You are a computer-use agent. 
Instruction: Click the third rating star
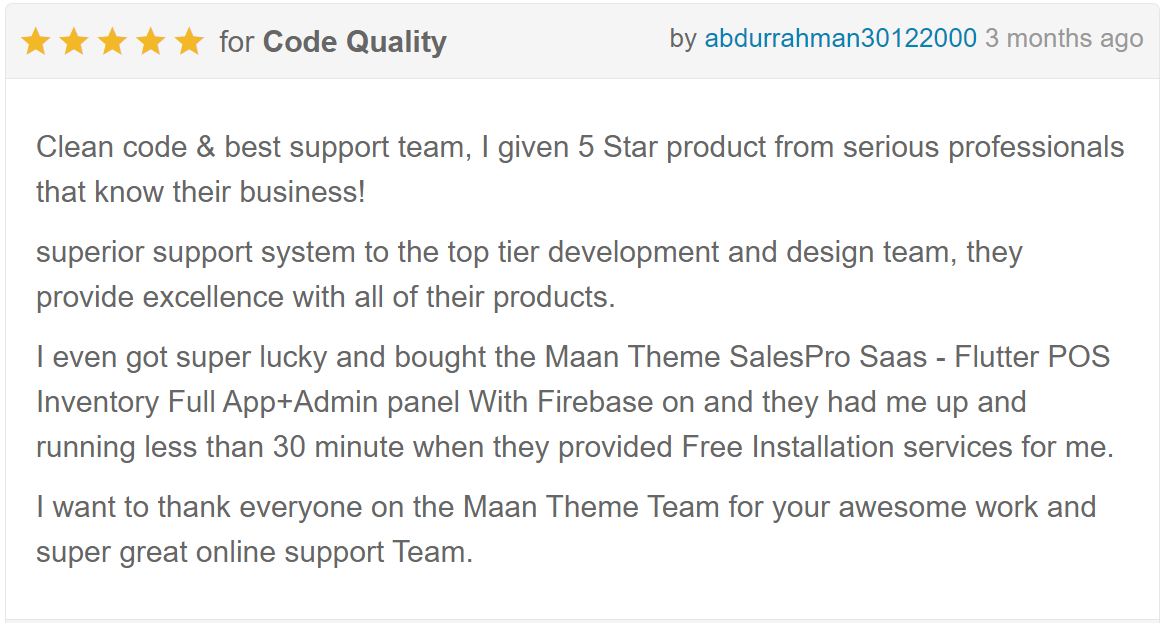click(112, 42)
